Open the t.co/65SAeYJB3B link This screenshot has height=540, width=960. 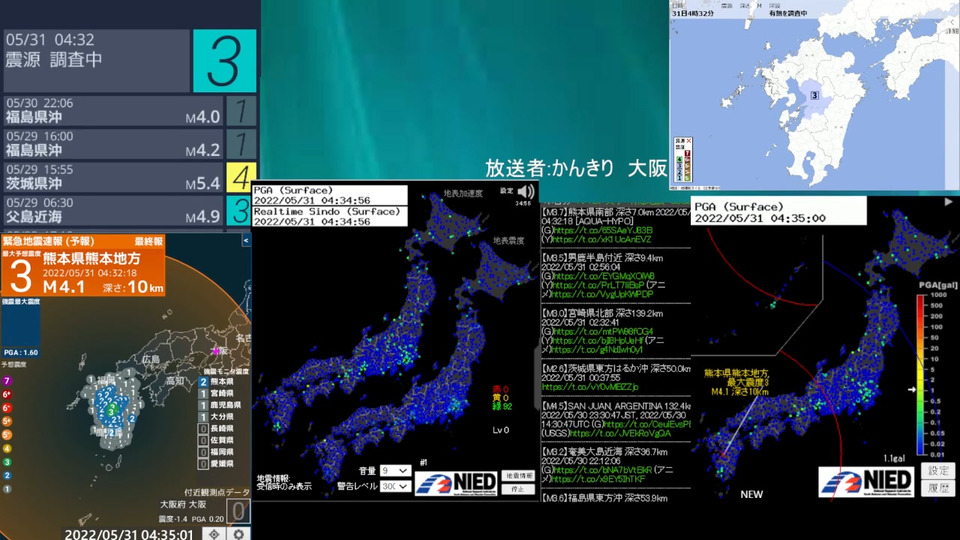pyautogui.click(x=603, y=230)
